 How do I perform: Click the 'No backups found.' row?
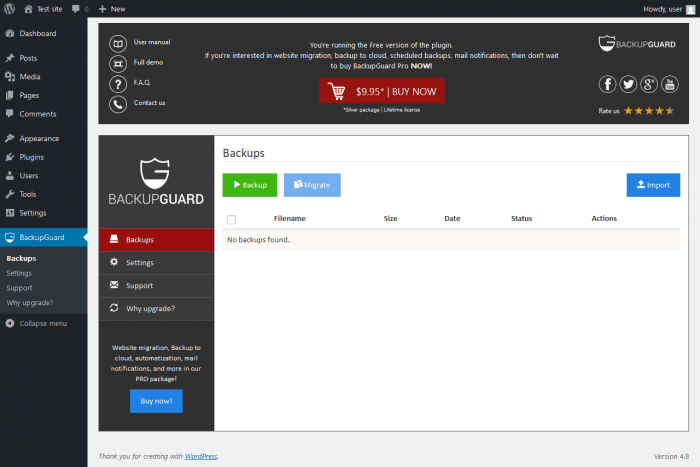point(451,240)
